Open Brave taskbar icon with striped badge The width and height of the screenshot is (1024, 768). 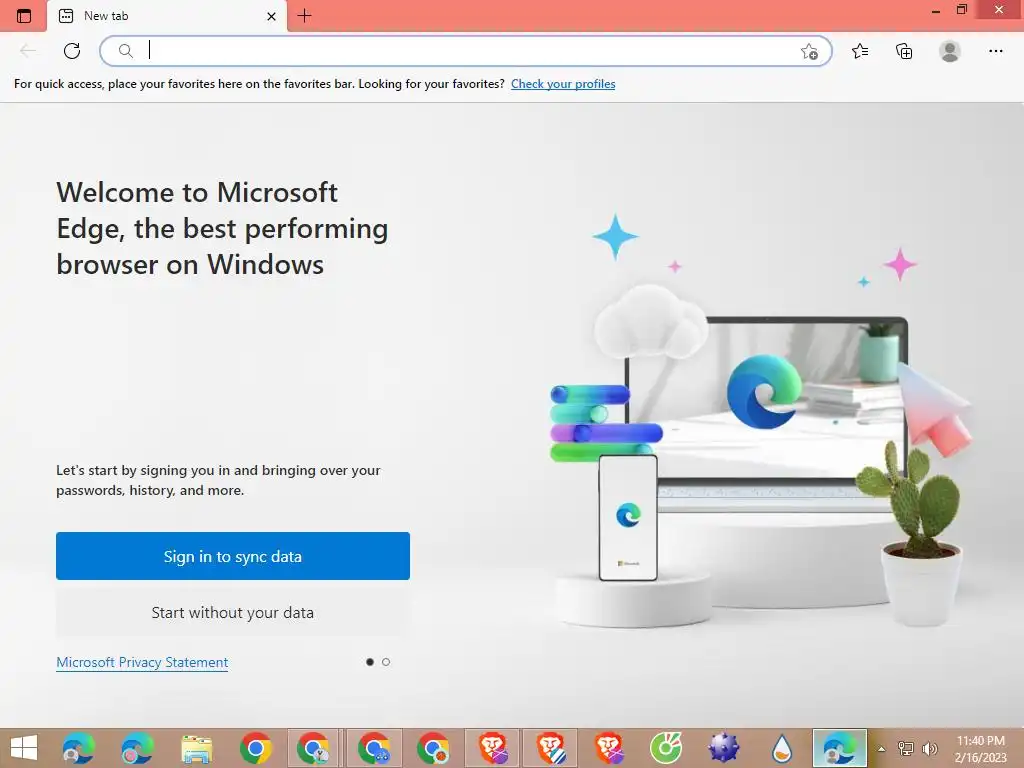tap(551, 748)
